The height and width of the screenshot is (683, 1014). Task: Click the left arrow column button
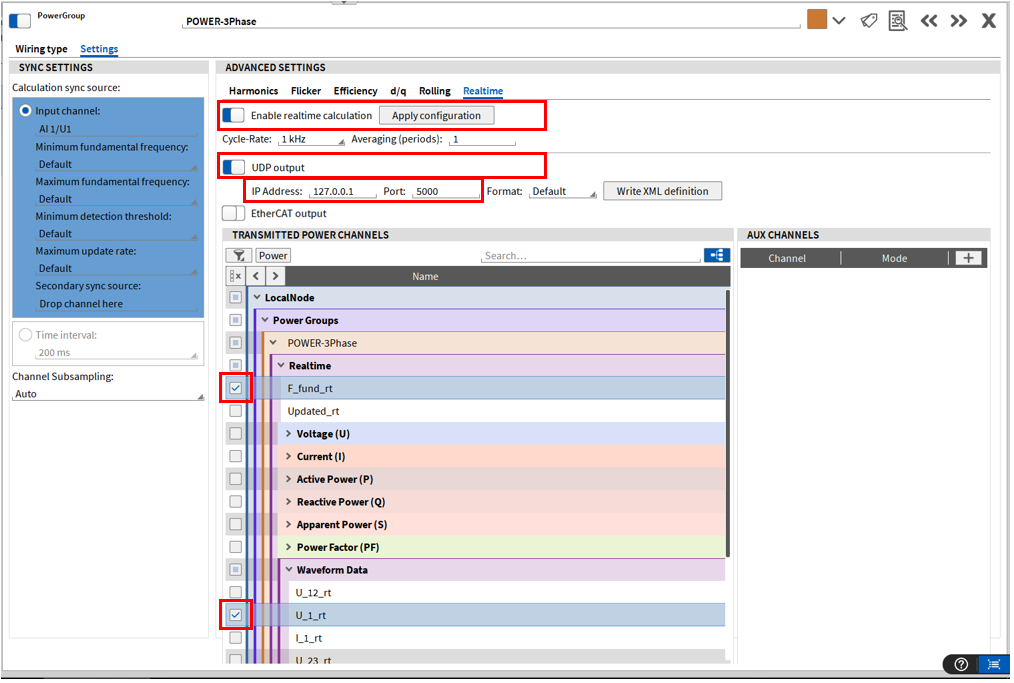256,276
